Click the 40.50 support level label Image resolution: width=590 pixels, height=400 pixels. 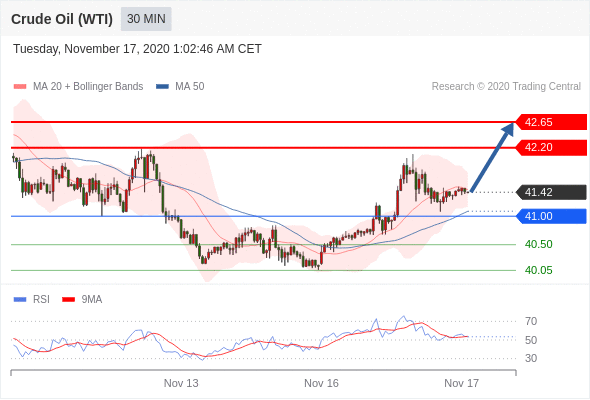[538, 245]
